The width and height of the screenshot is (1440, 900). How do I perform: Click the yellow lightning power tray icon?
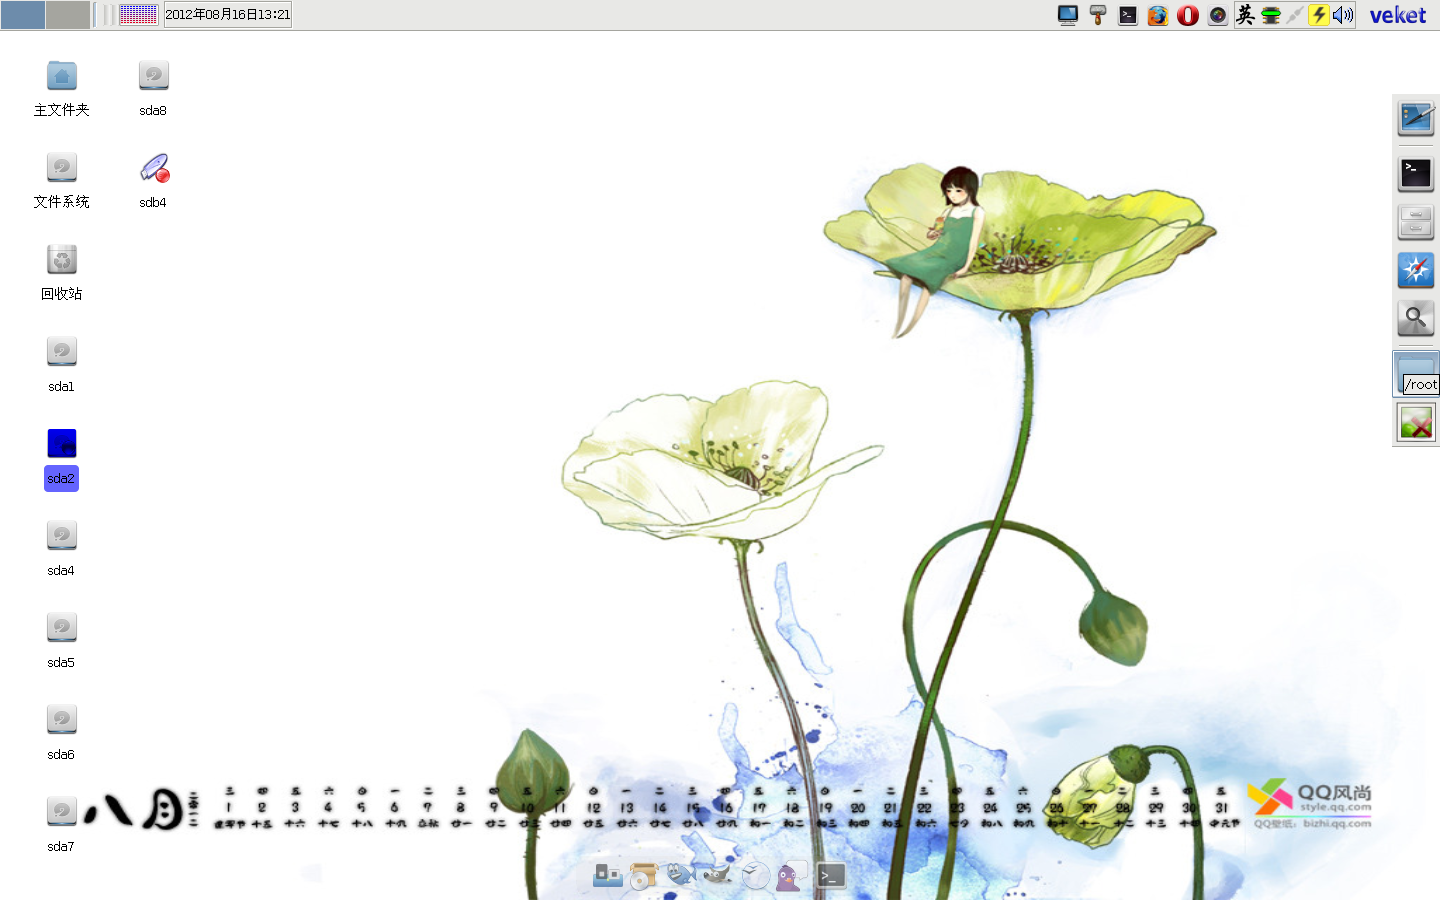pyautogui.click(x=1319, y=15)
